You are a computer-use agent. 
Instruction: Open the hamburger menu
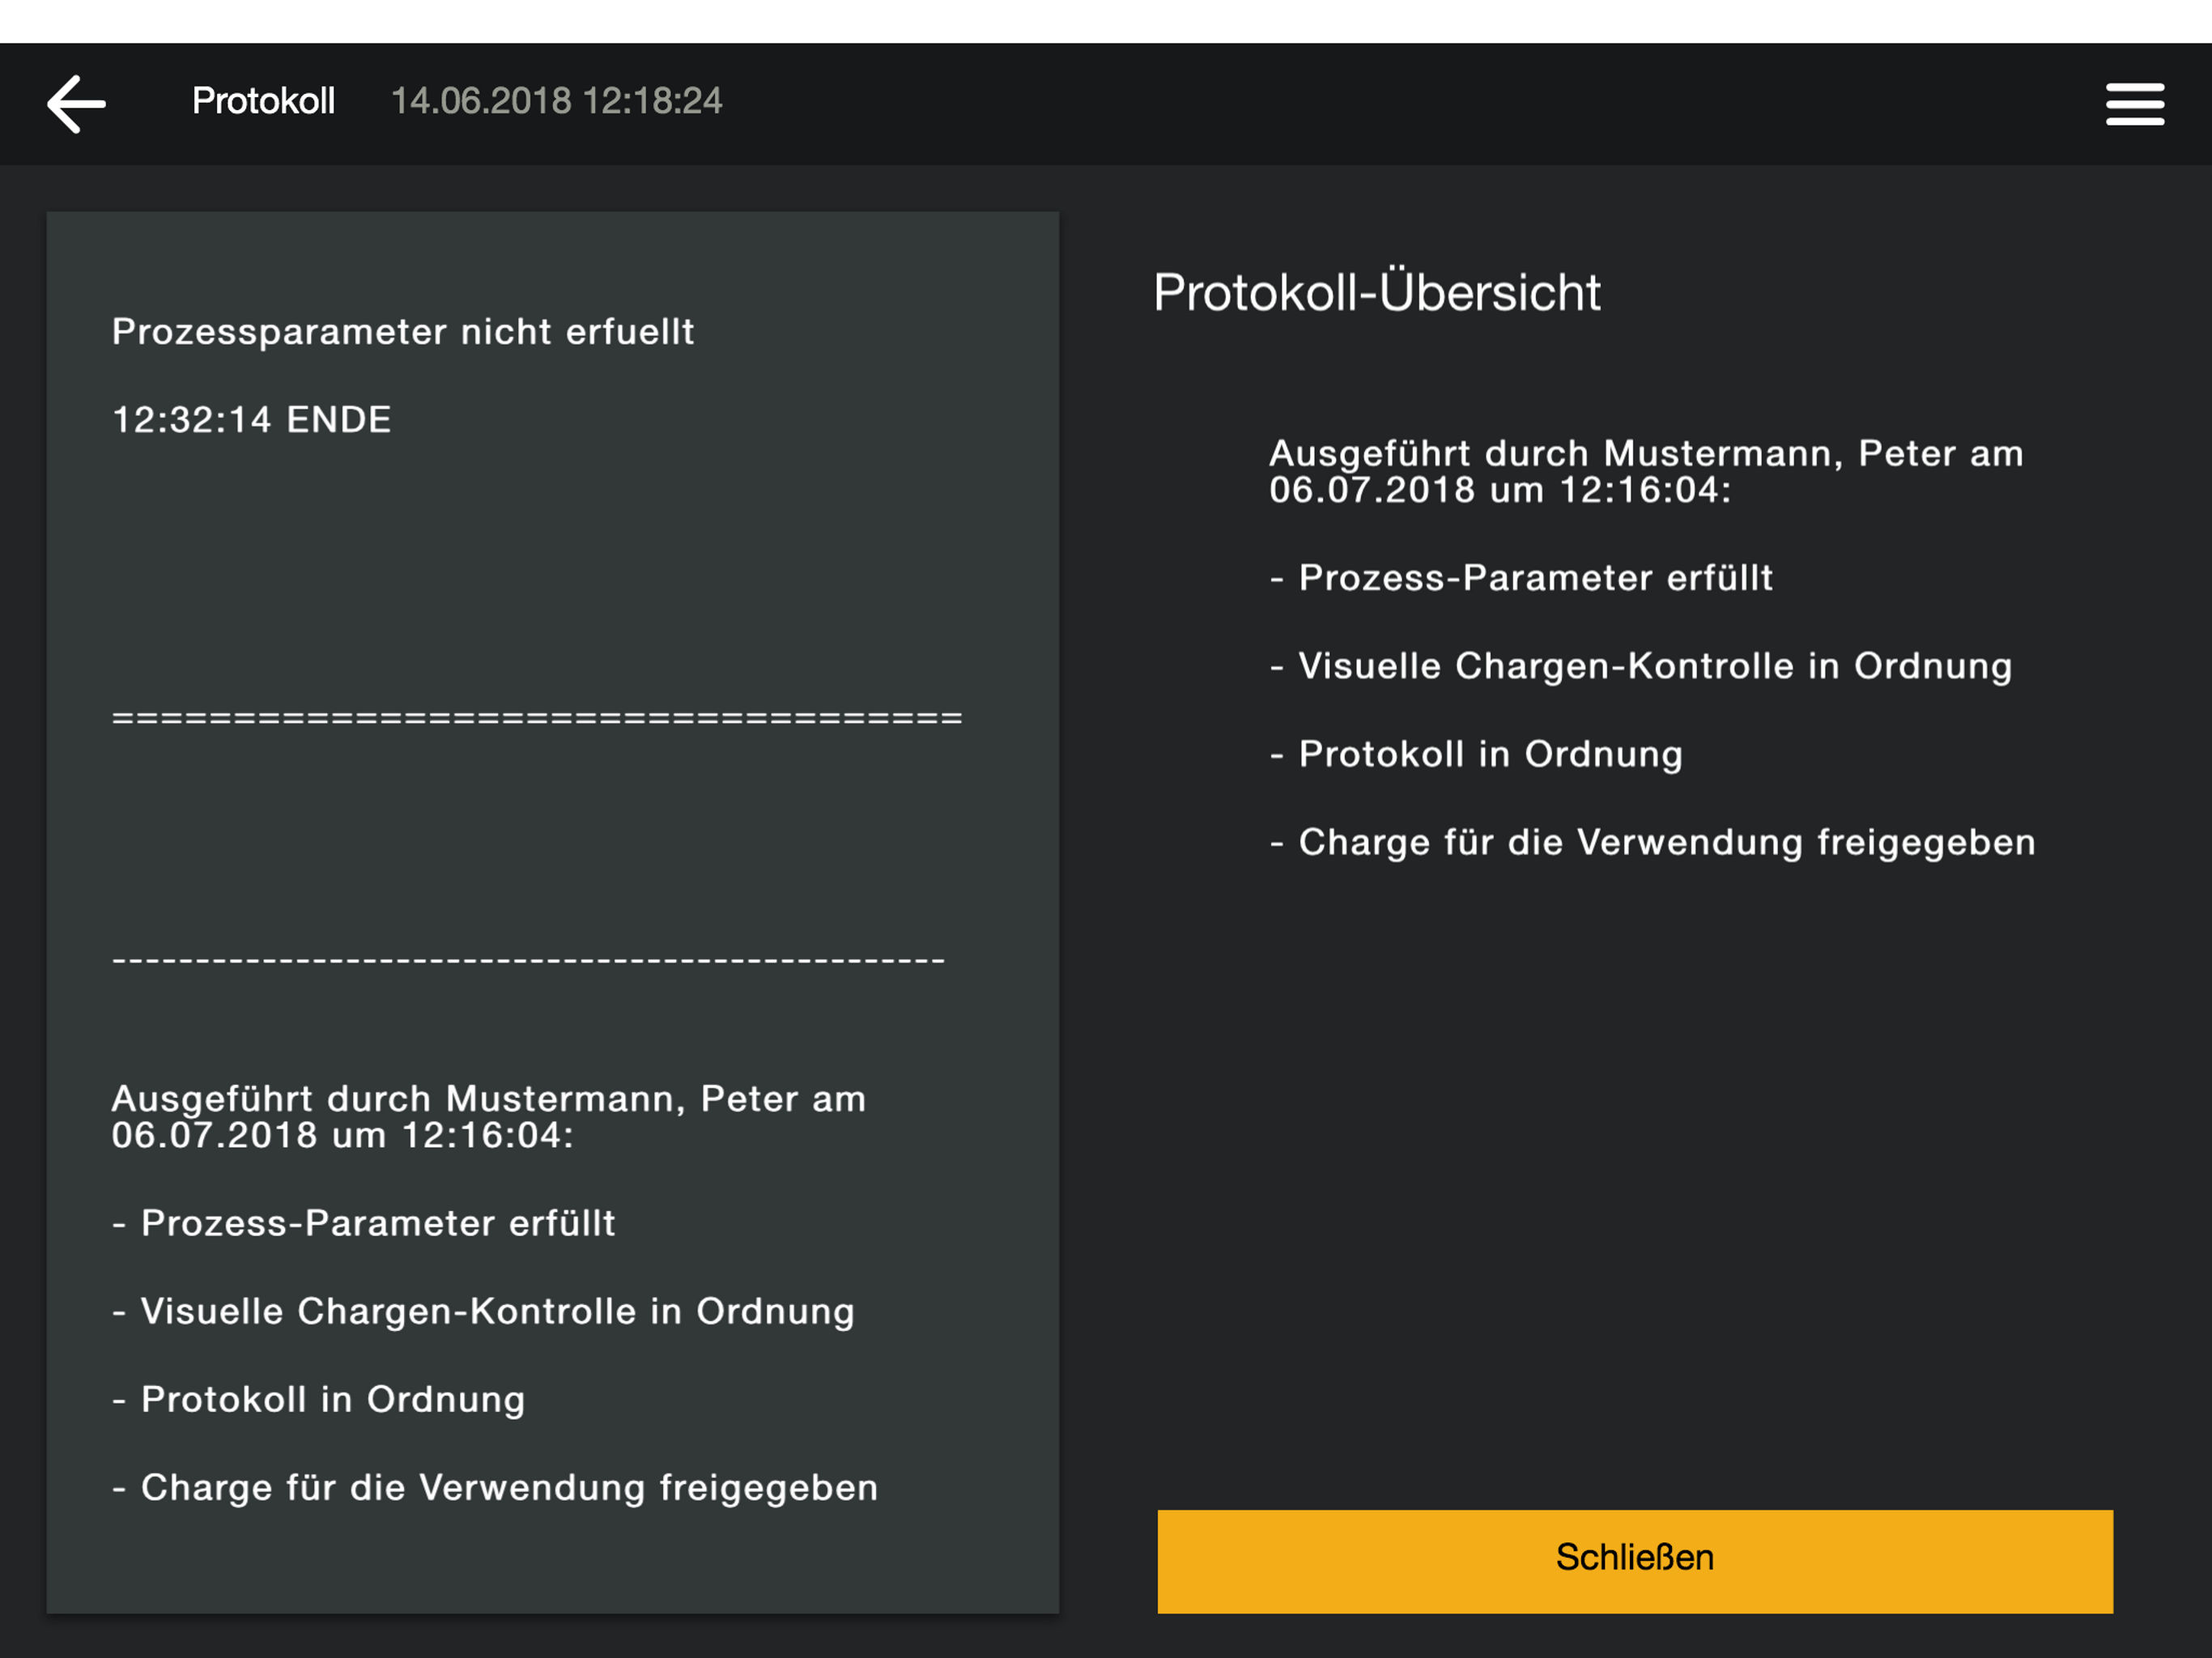[2134, 104]
